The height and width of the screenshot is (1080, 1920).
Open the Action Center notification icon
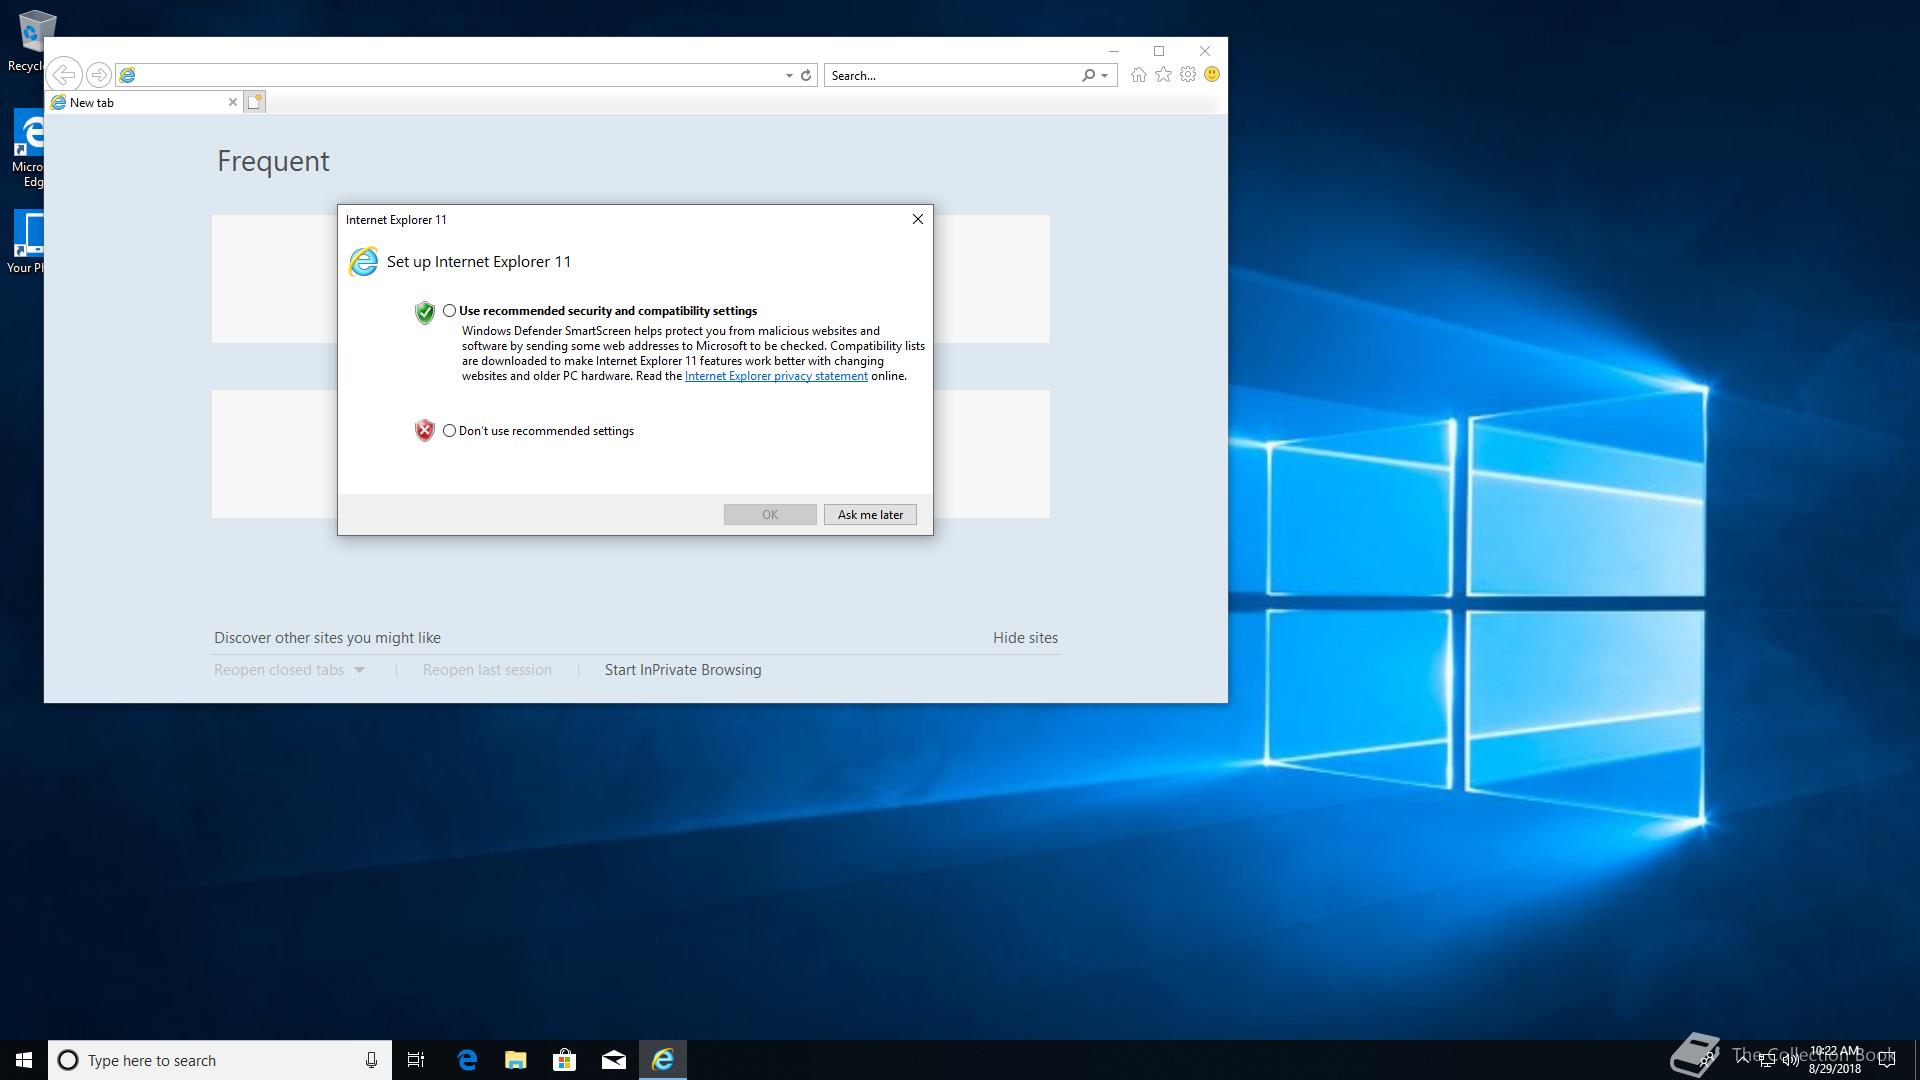[x=1887, y=1060]
